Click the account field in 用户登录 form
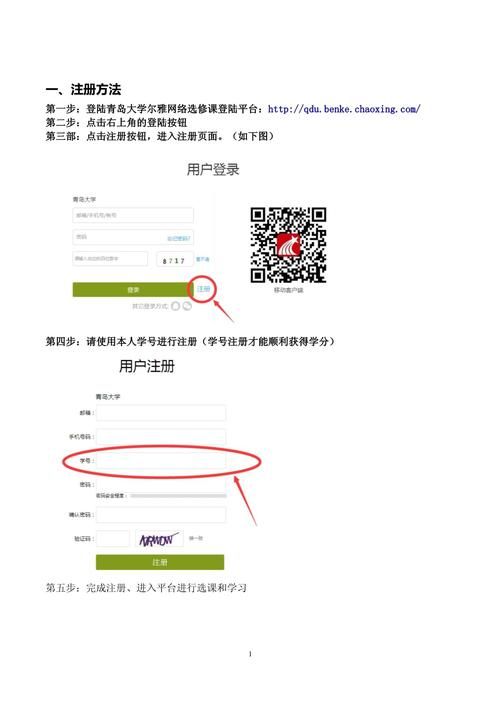 (x=133, y=215)
